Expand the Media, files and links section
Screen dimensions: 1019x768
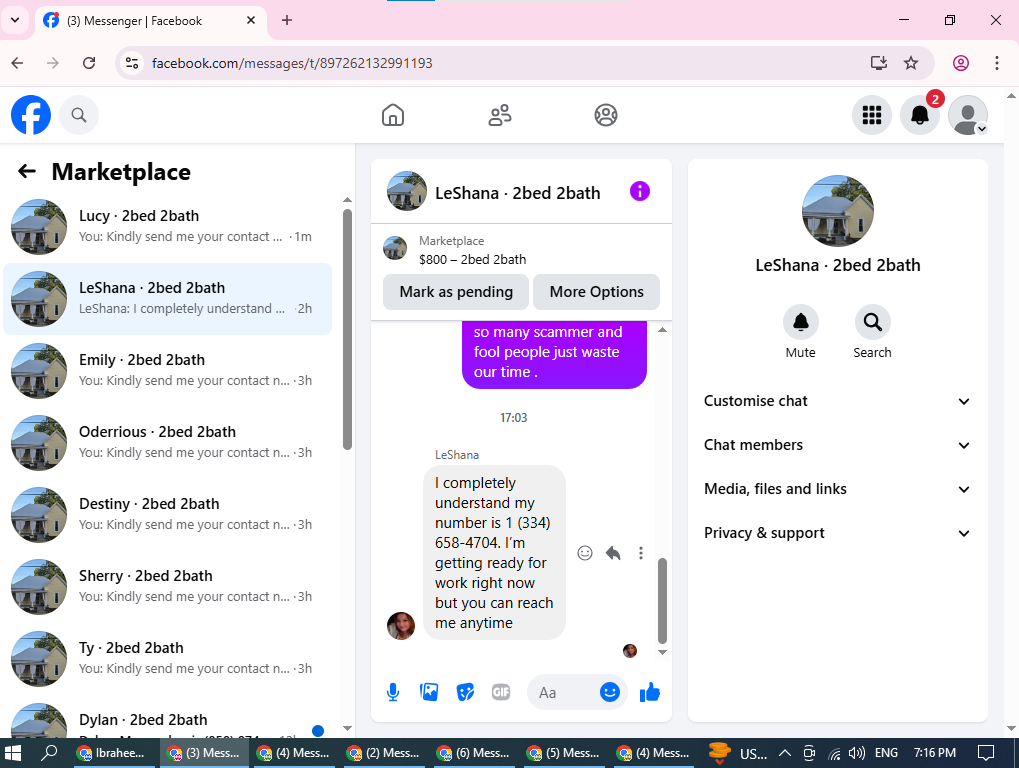tap(837, 489)
